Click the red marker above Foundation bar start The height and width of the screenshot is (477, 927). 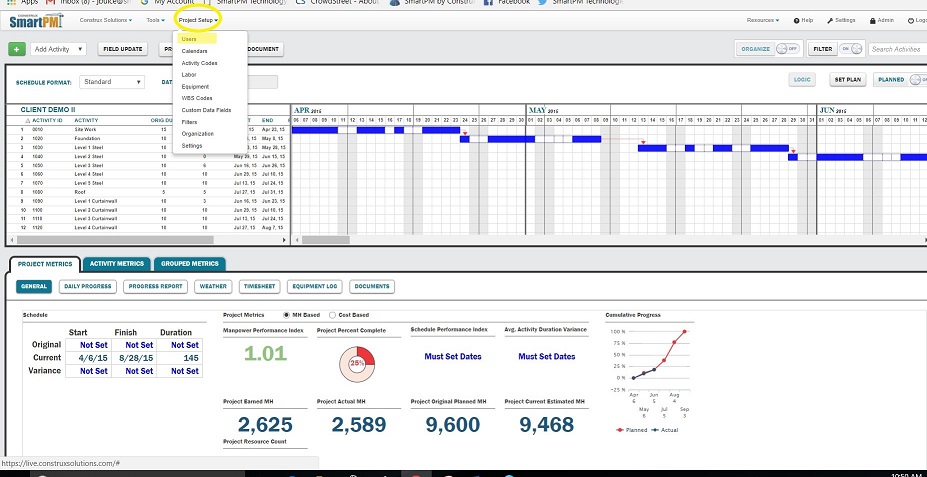tap(465, 134)
